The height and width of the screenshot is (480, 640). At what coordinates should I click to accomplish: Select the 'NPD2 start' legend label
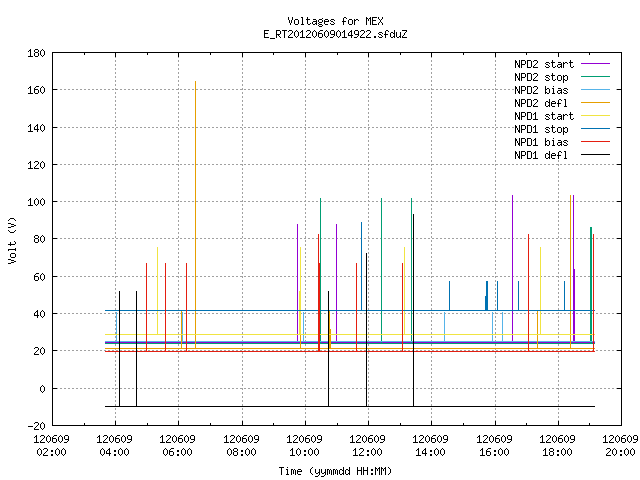(x=544, y=64)
